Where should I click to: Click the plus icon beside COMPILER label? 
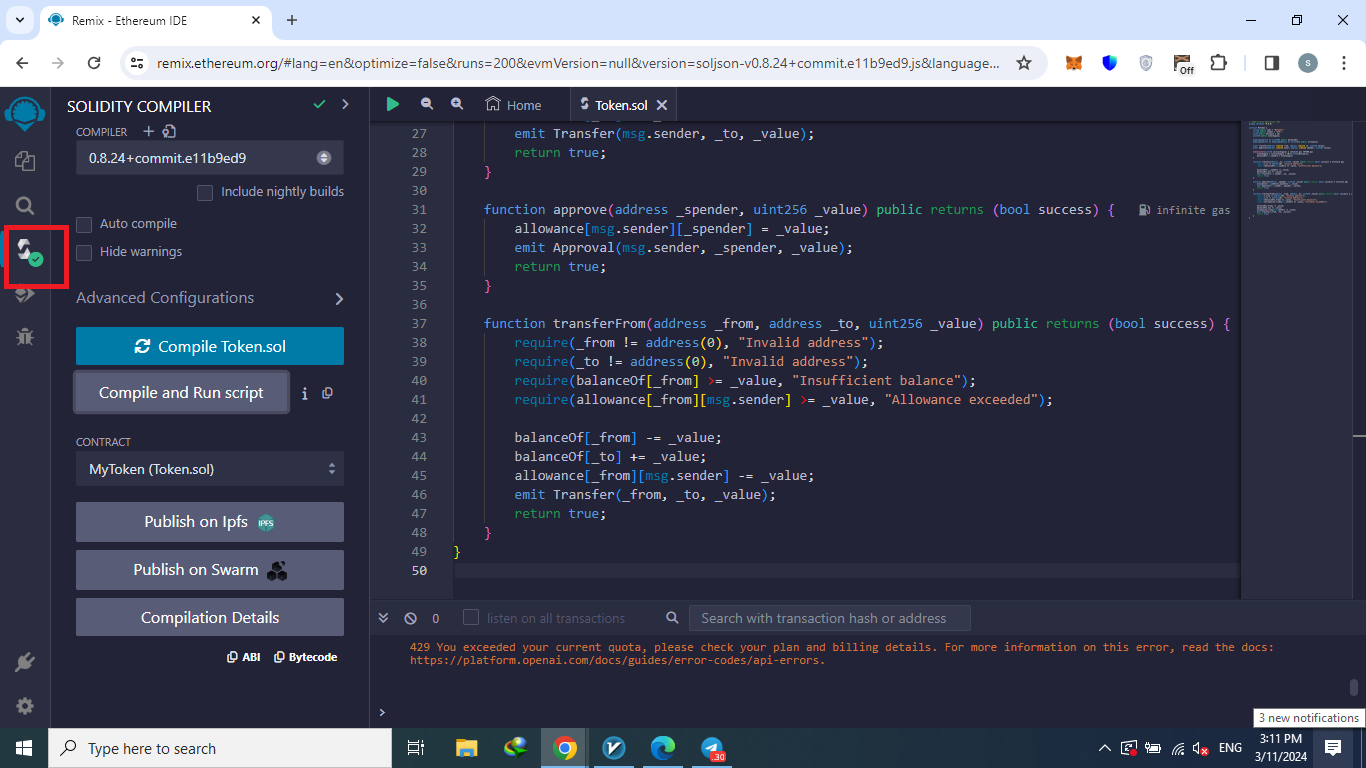pos(148,131)
